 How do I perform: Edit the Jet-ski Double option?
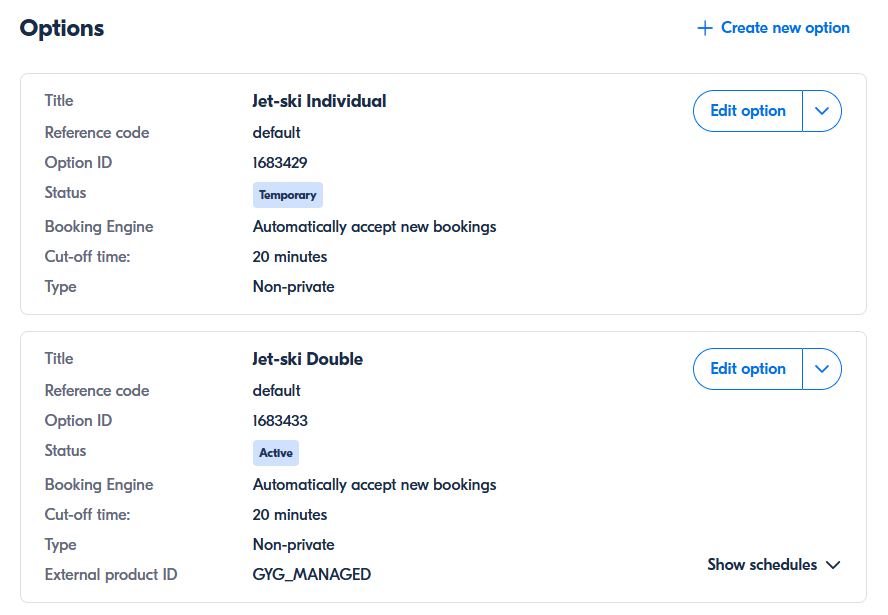[x=748, y=369]
